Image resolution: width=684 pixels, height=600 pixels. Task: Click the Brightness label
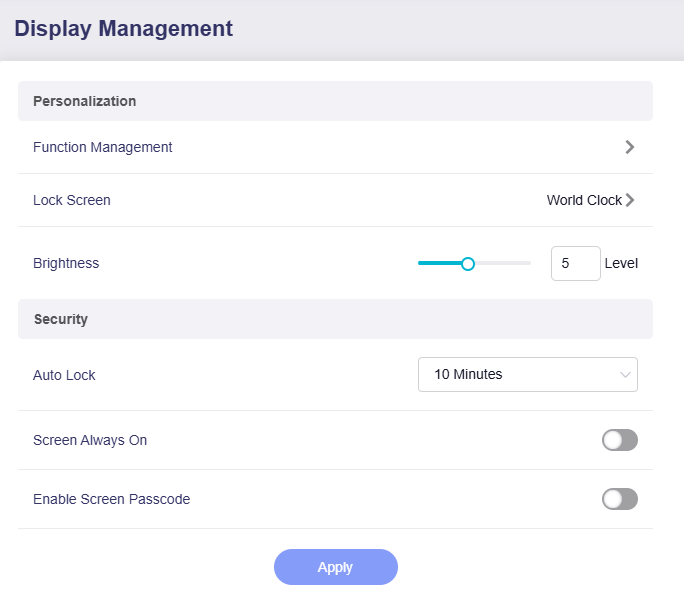click(66, 263)
